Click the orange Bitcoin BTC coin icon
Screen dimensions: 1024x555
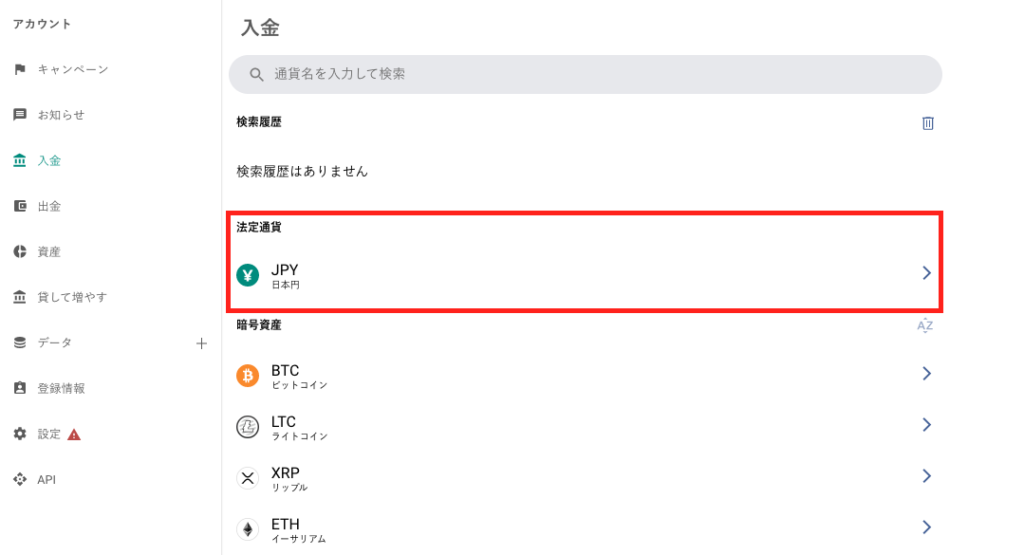248,375
